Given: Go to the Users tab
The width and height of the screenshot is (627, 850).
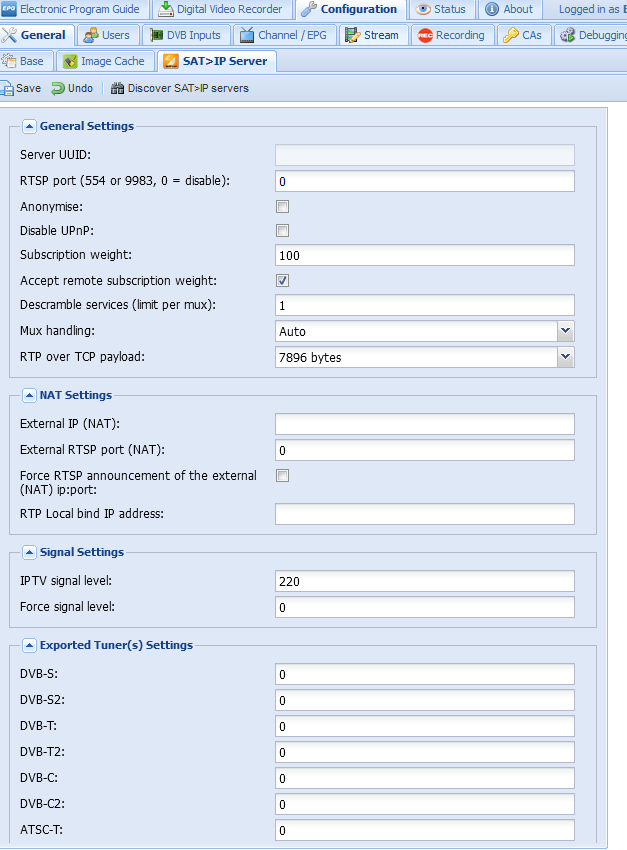Looking at the screenshot, I should [x=108, y=35].
